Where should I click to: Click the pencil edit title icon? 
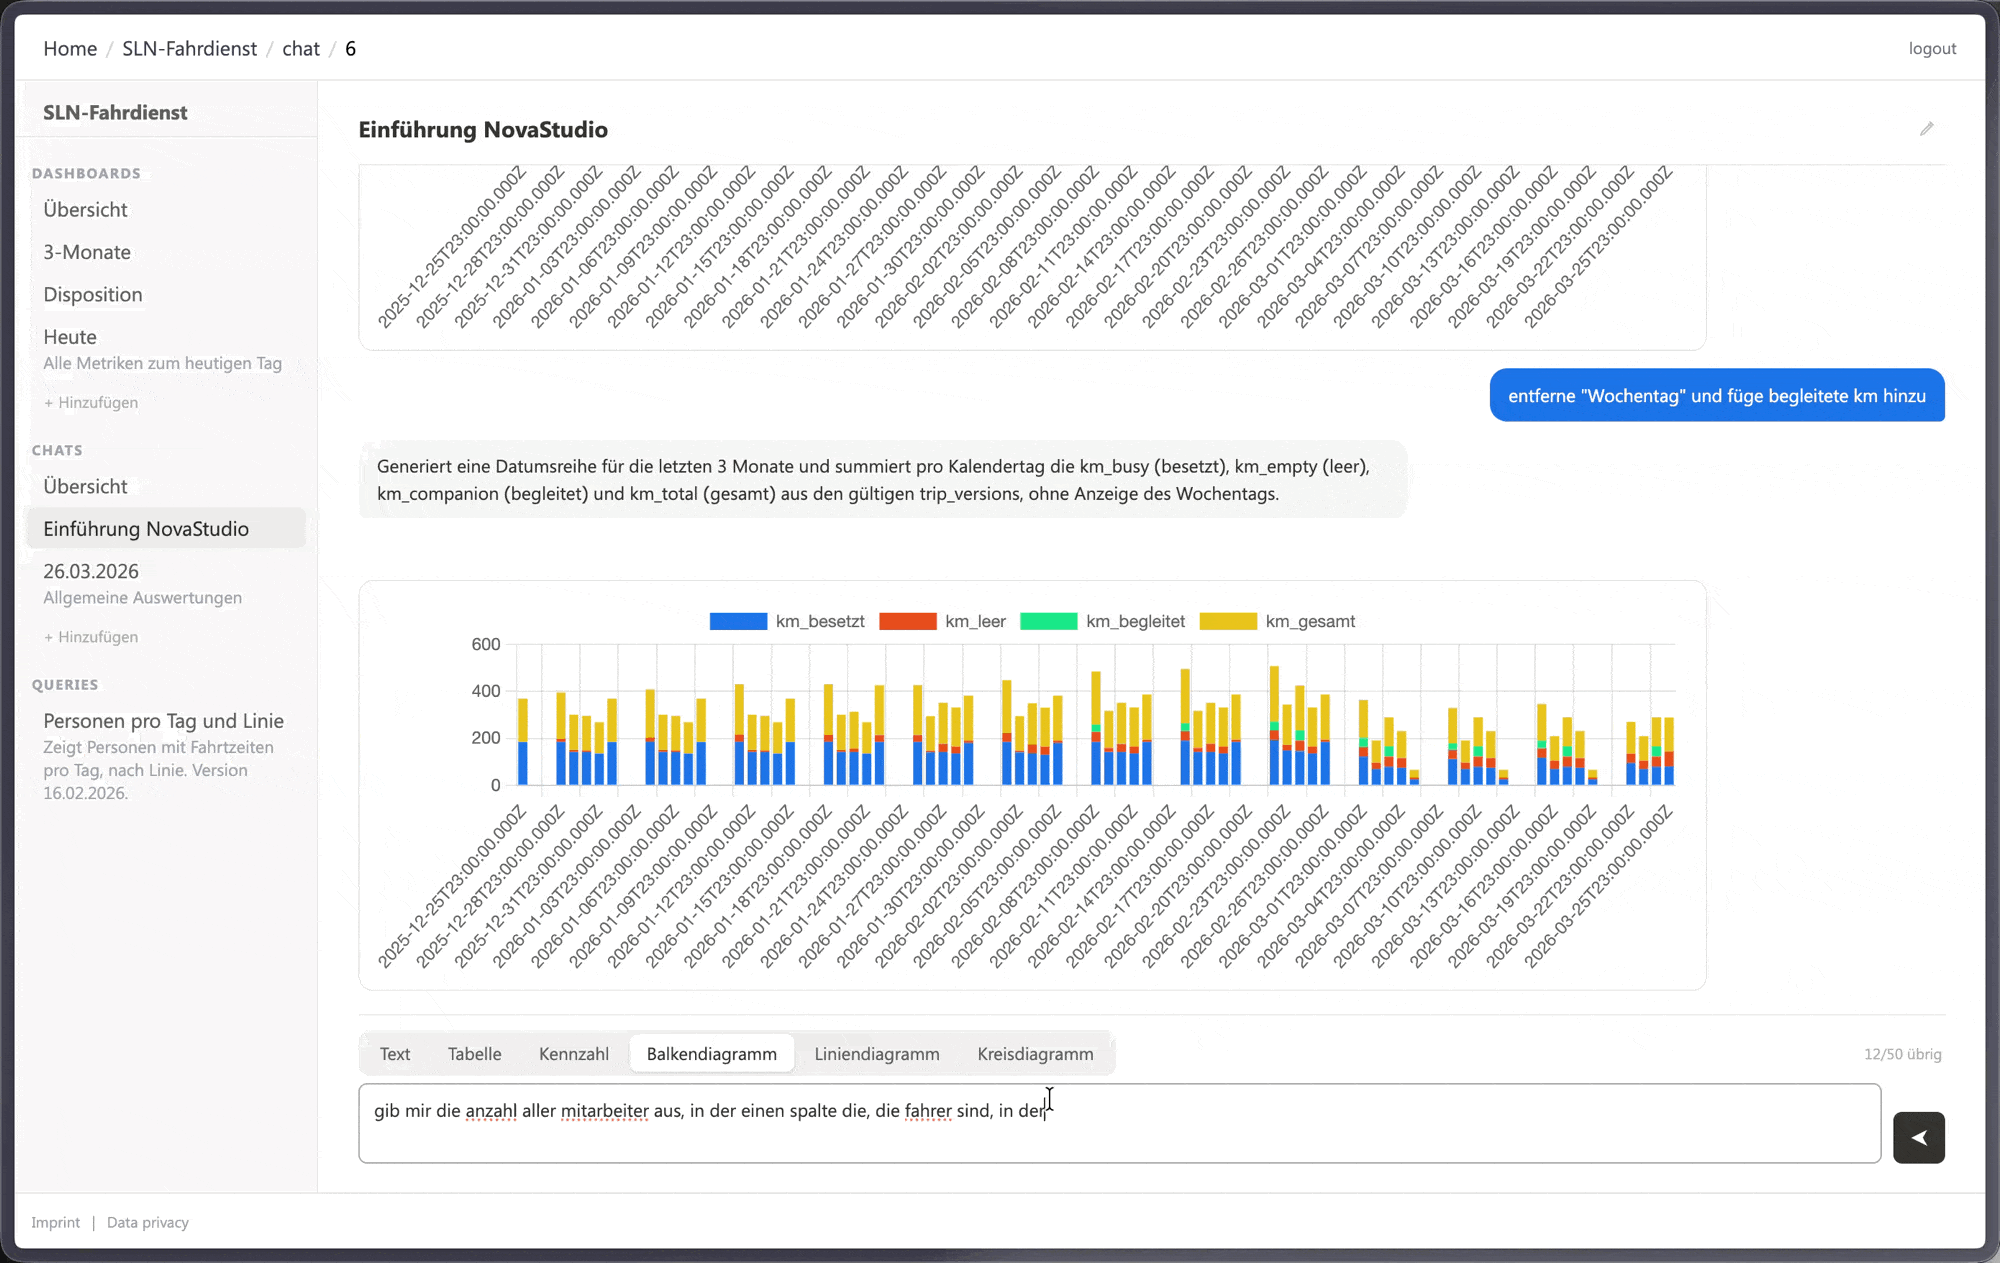(x=1926, y=129)
